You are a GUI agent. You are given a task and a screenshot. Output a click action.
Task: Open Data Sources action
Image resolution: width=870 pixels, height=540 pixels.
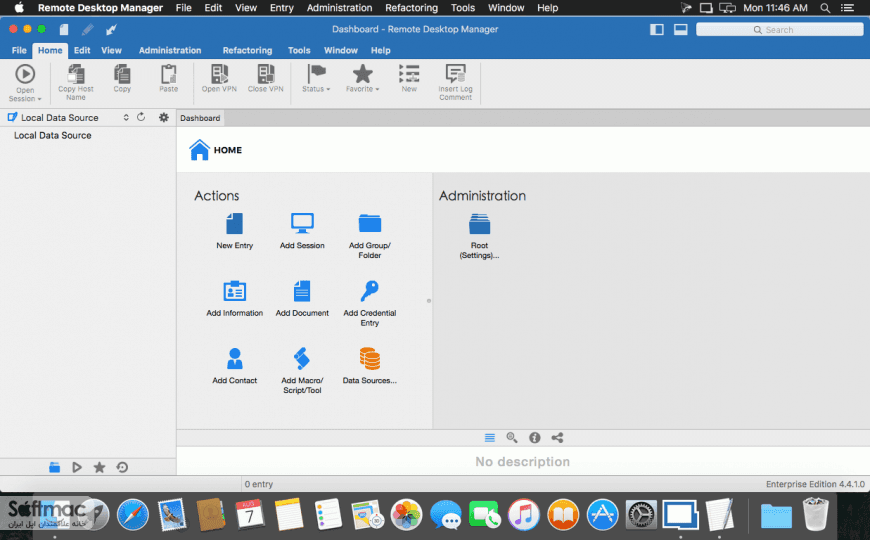[370, 366]
